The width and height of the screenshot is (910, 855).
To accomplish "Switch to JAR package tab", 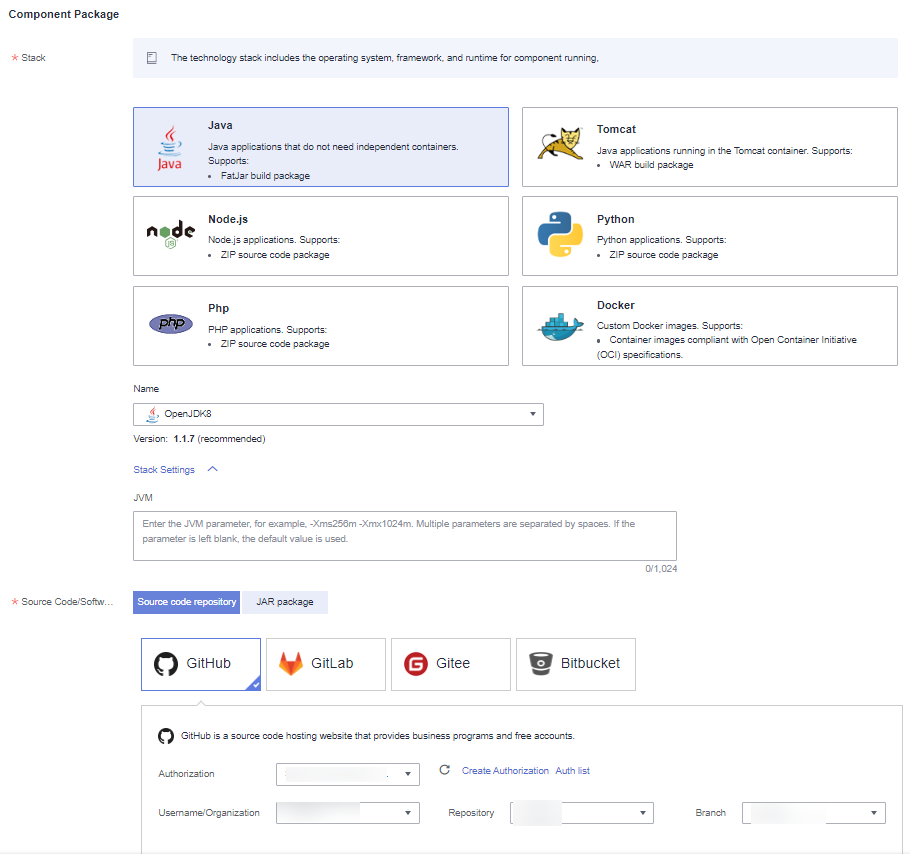I will coord(285,603).
